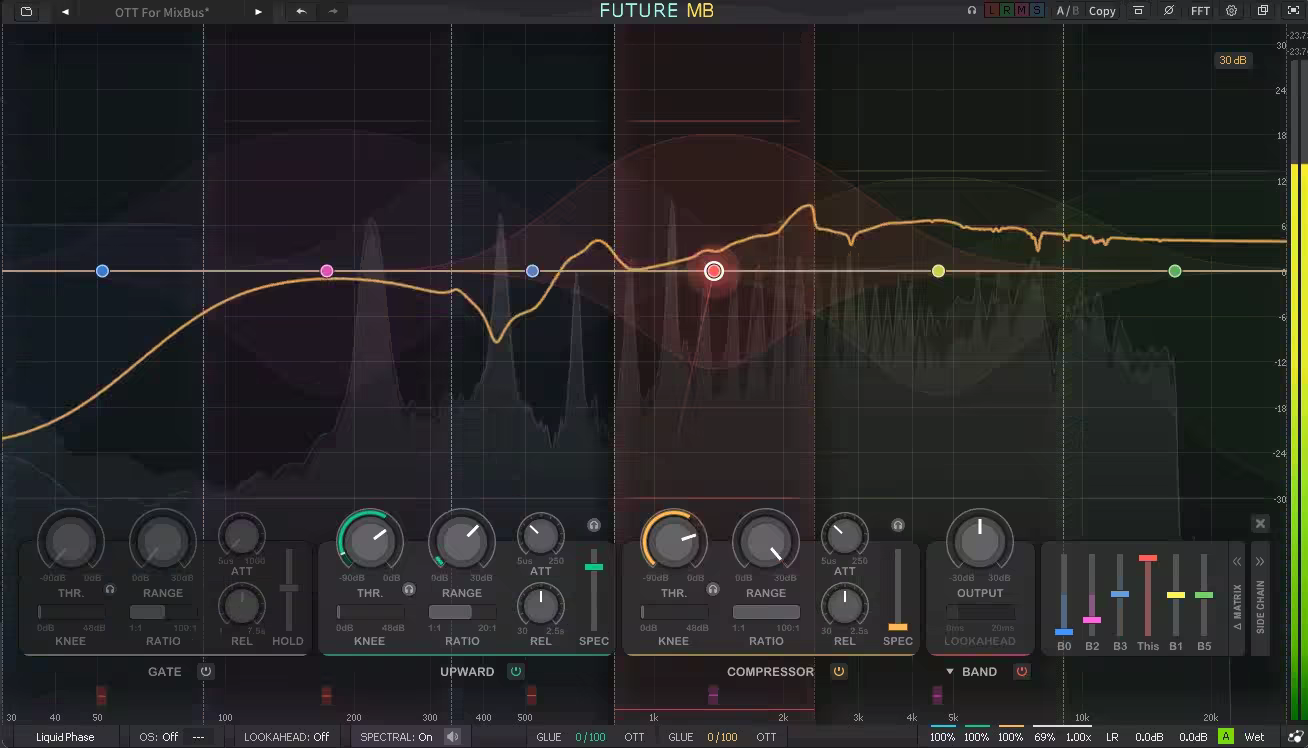The width and height of the screenshot is (1308, 748).
Task: Open the OTT For MixBus preset menu
Action: tap(162, 12)
